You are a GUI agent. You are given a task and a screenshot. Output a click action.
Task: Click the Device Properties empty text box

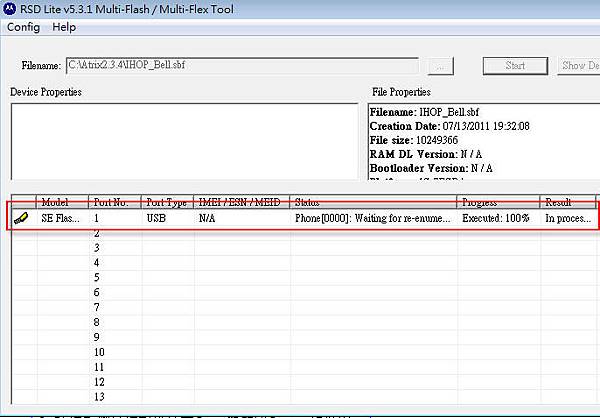pos(184,141)
